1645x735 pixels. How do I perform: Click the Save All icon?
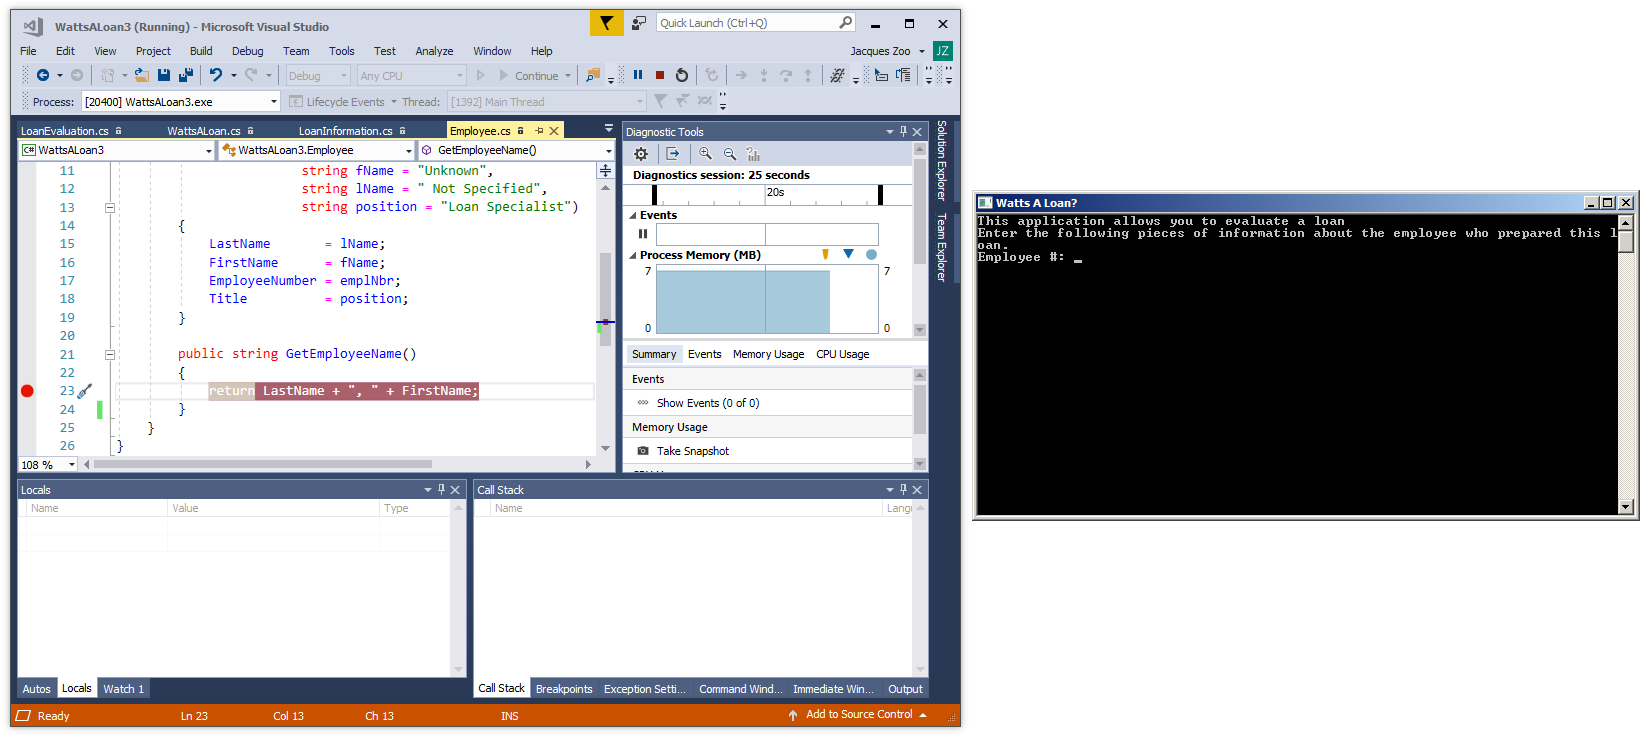(x=185, y=75)
